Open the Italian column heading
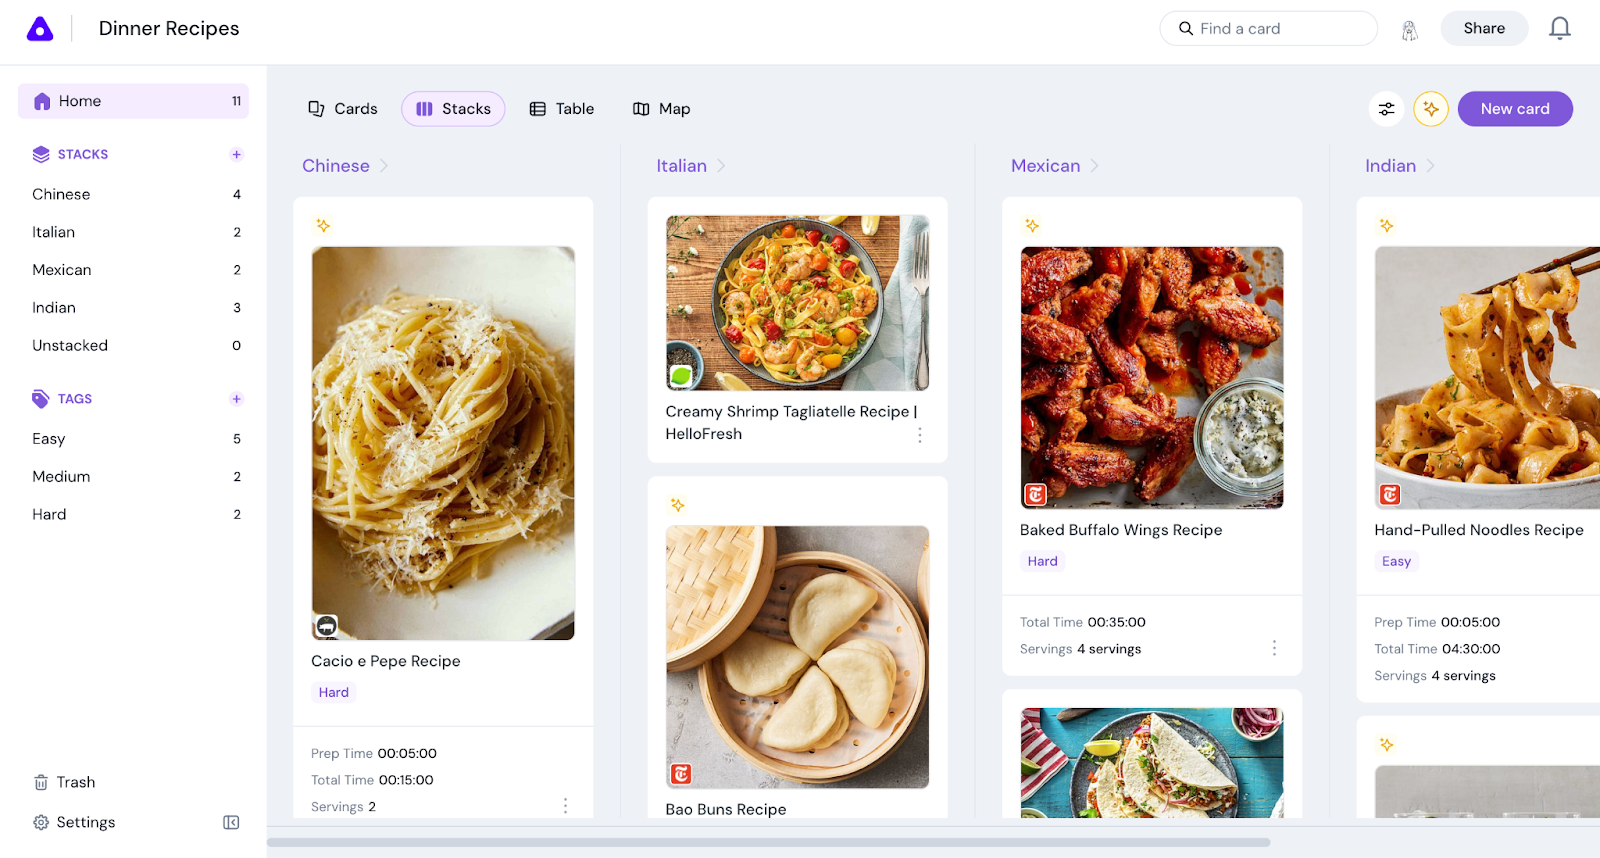 [682, 166]
